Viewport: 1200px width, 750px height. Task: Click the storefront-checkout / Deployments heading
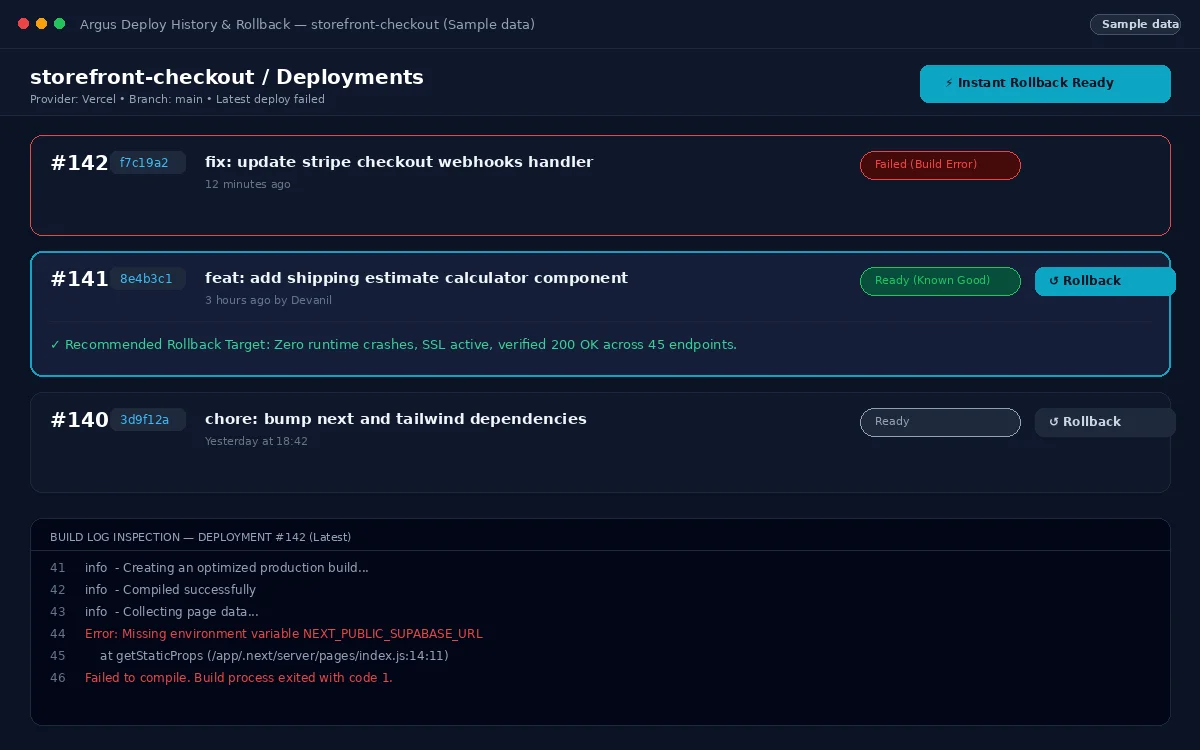pos(227,77)
